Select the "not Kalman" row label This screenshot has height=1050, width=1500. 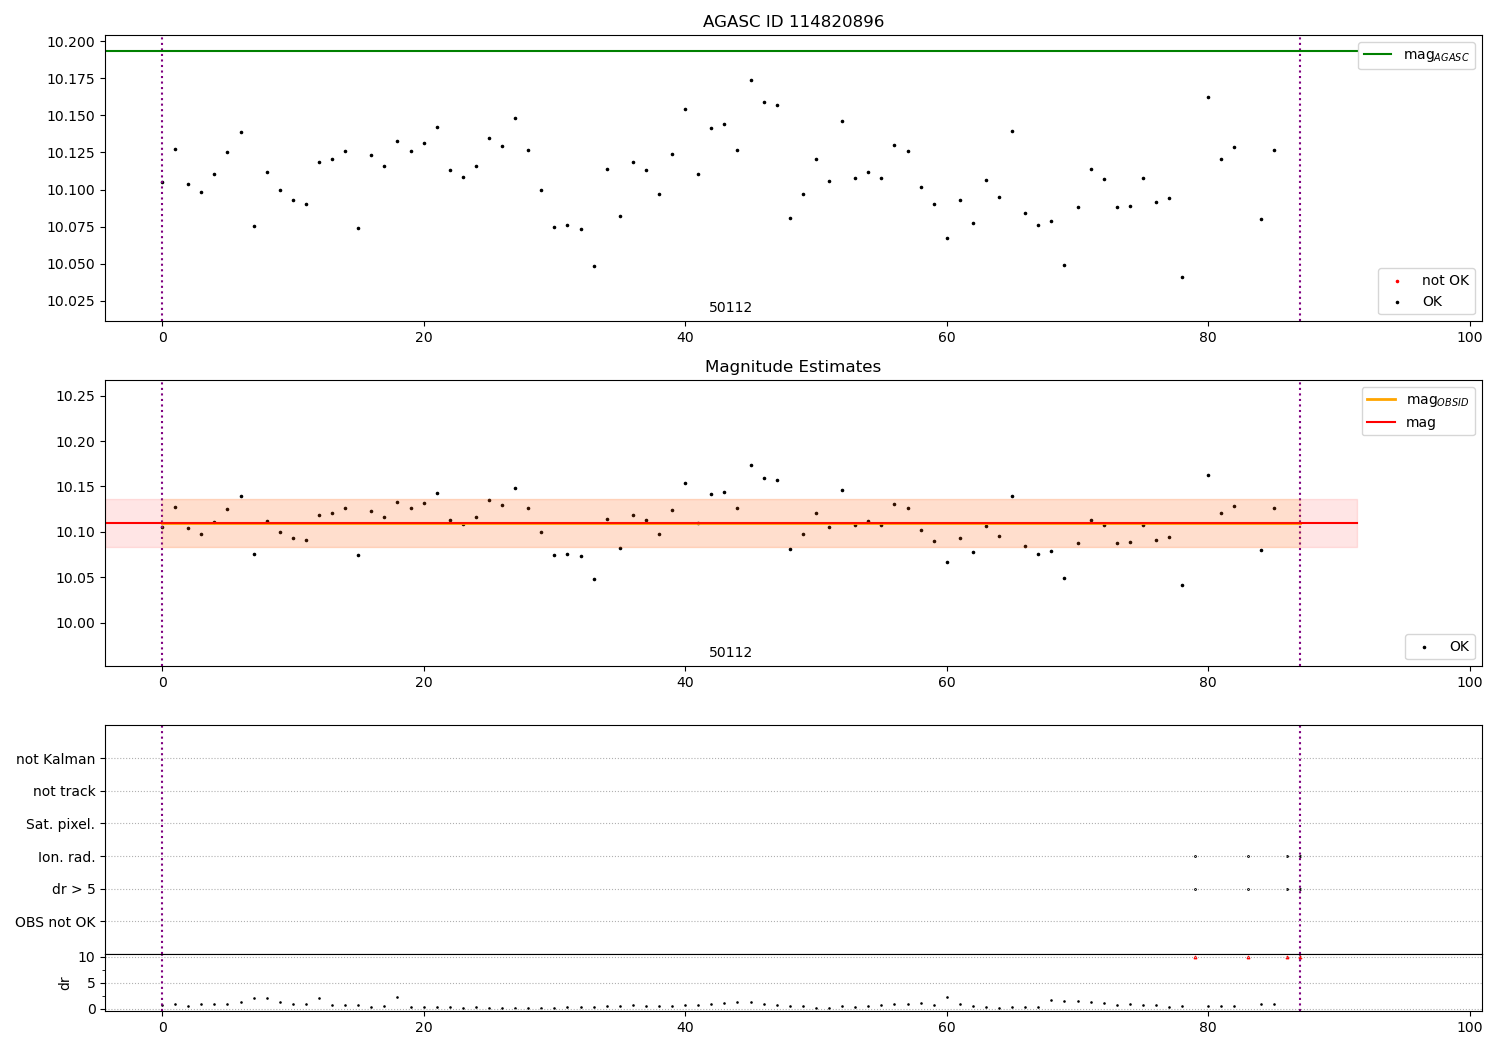point(56,760)
